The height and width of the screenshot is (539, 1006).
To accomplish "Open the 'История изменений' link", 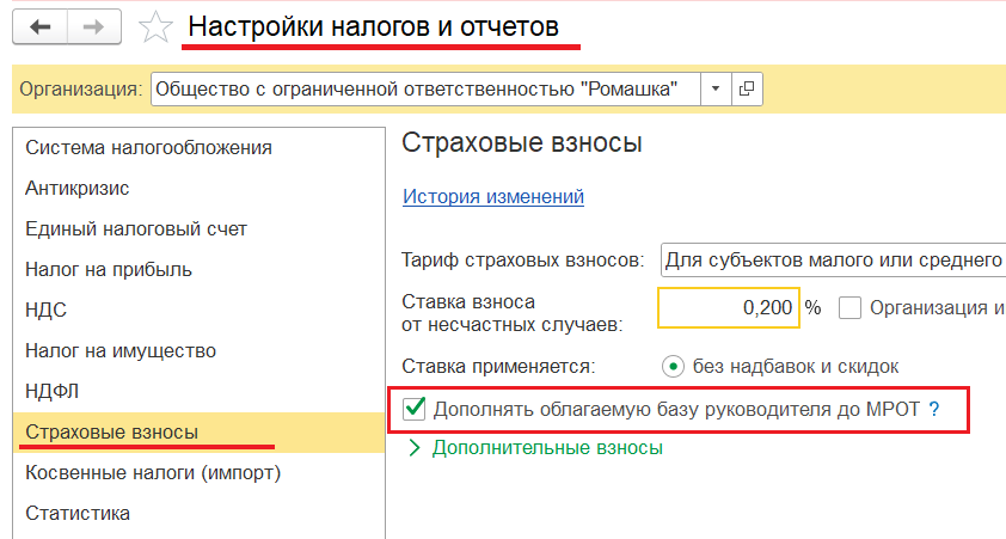I will (493, 197).
